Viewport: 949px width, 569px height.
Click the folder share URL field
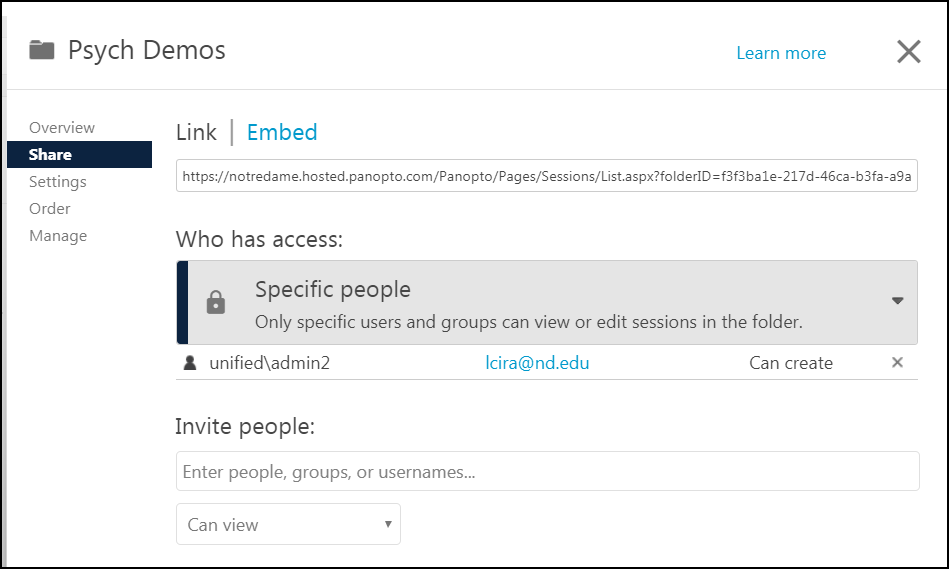click(547, 177)
